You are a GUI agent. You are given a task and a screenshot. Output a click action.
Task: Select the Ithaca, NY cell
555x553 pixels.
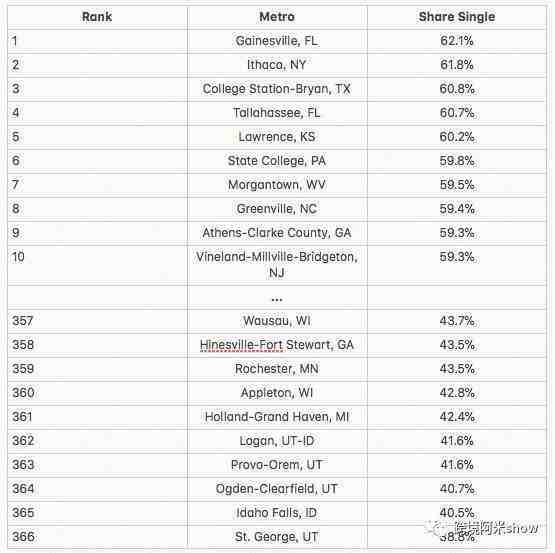277,65
